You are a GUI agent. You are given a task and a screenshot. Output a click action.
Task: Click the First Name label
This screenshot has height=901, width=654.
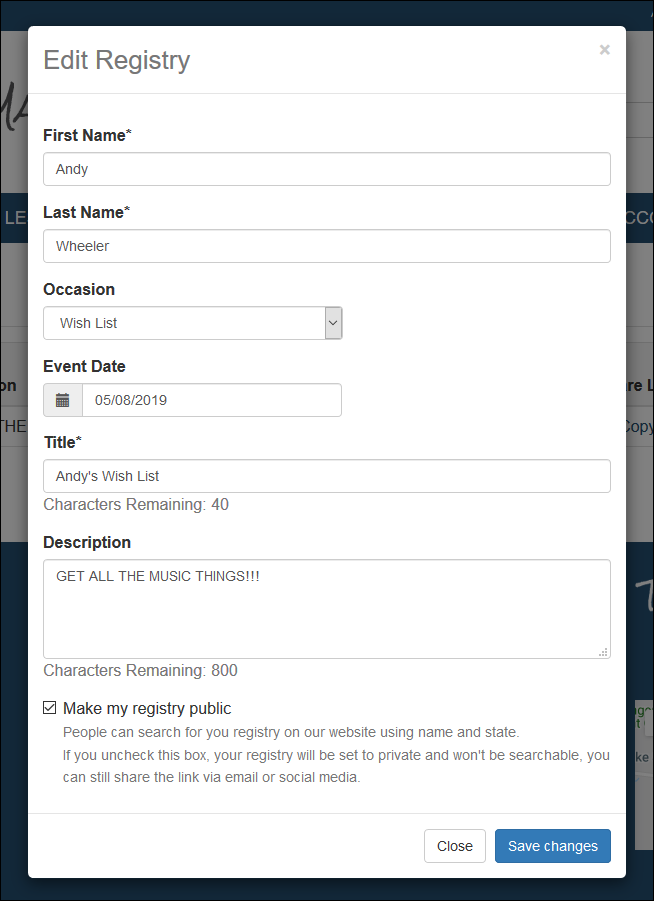click(x=87, y=135)
